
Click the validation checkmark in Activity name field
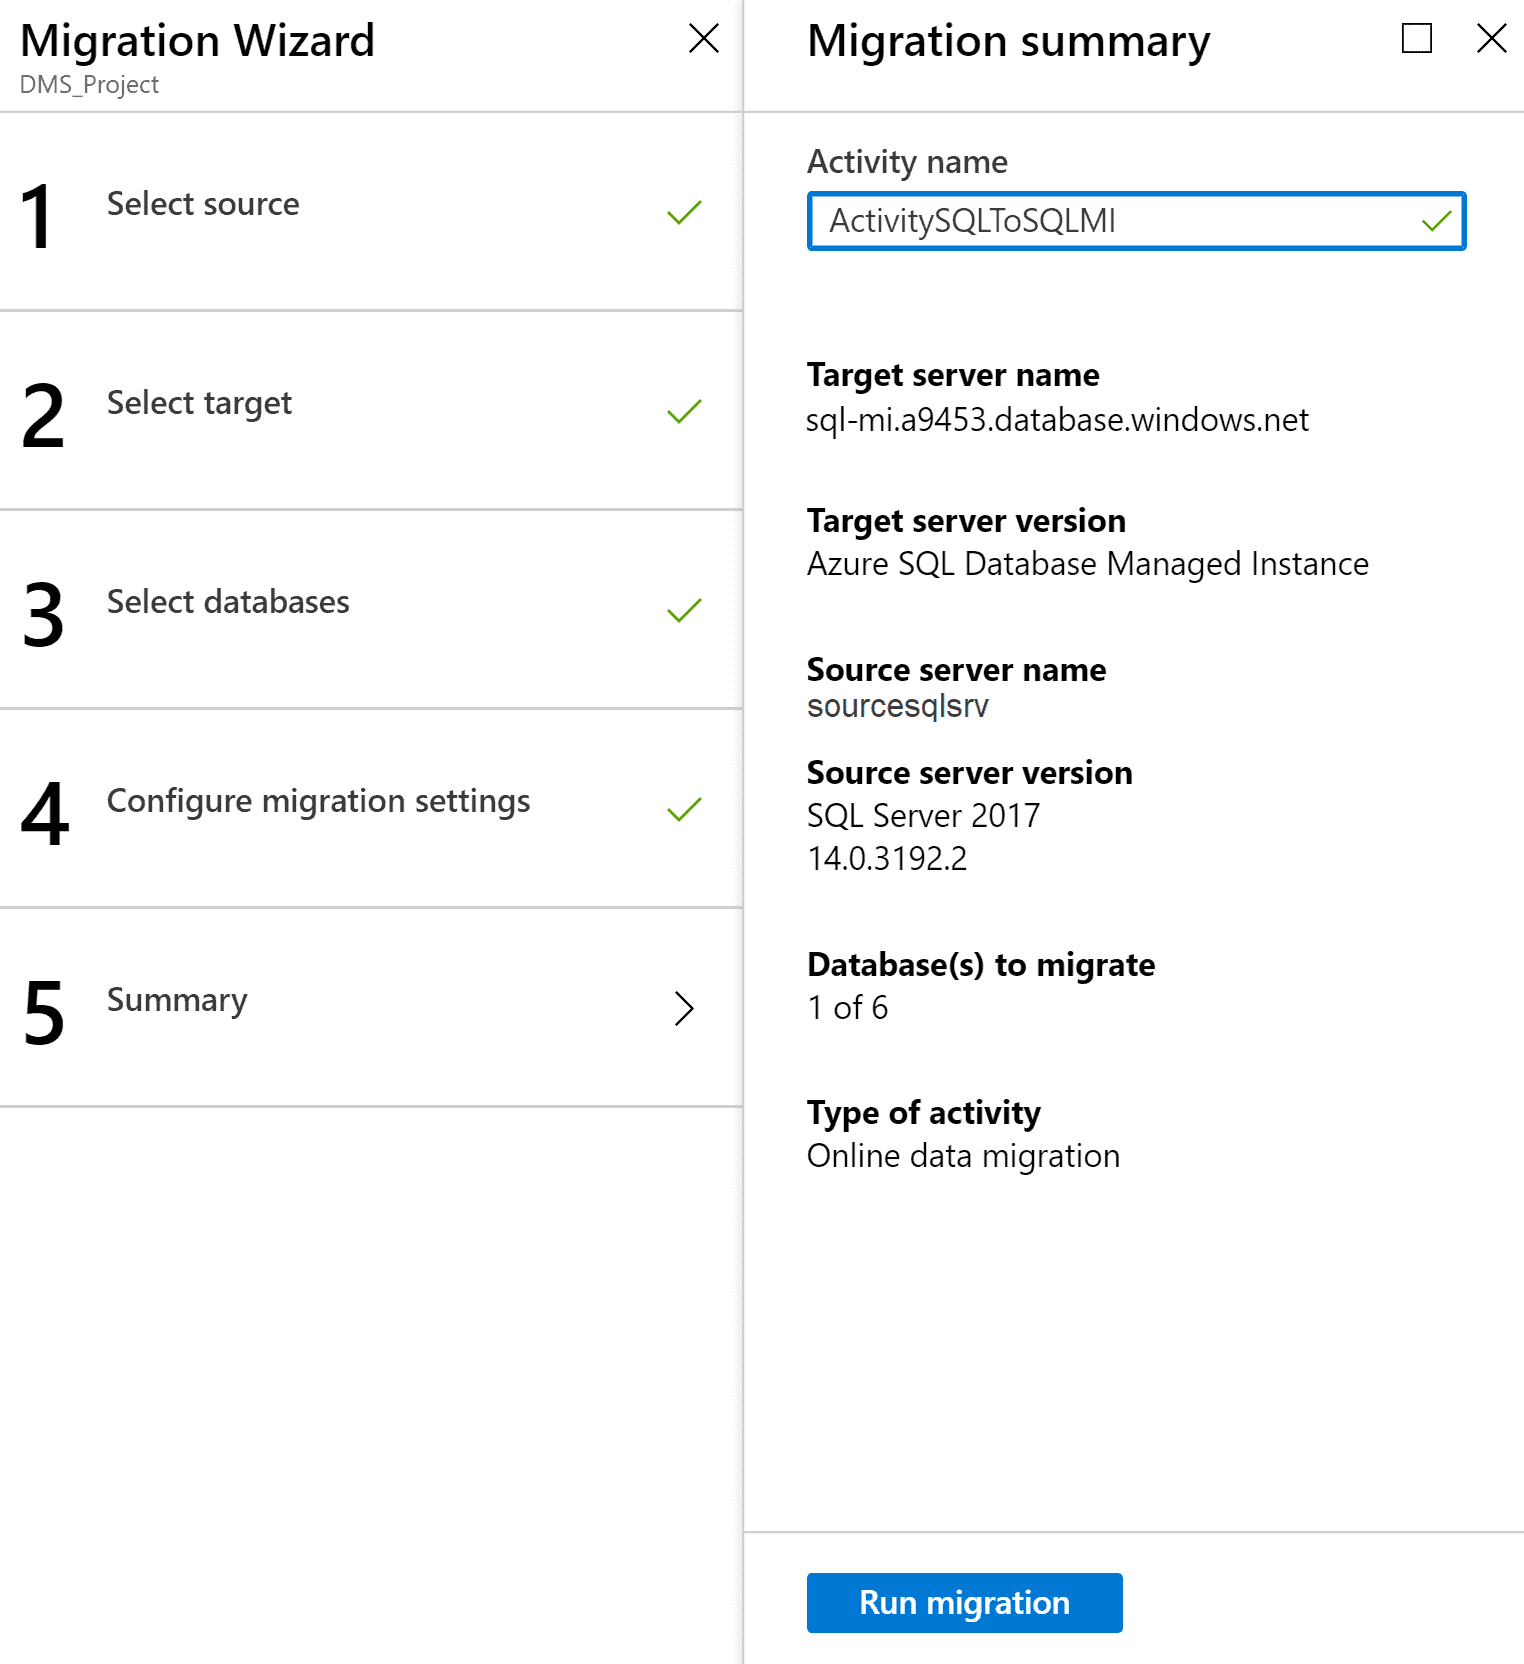[1436, 221]
